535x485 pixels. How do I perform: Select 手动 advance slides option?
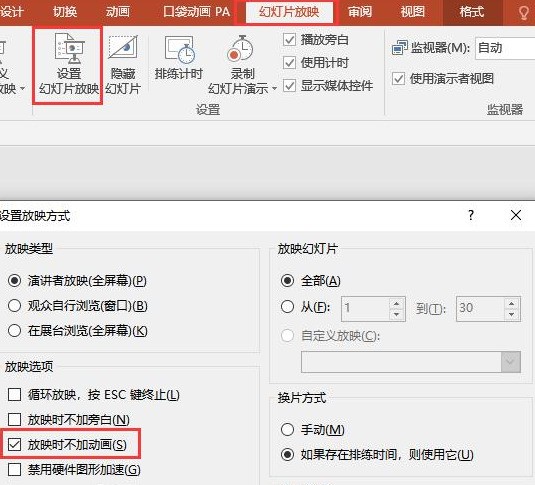click(287, 429)
